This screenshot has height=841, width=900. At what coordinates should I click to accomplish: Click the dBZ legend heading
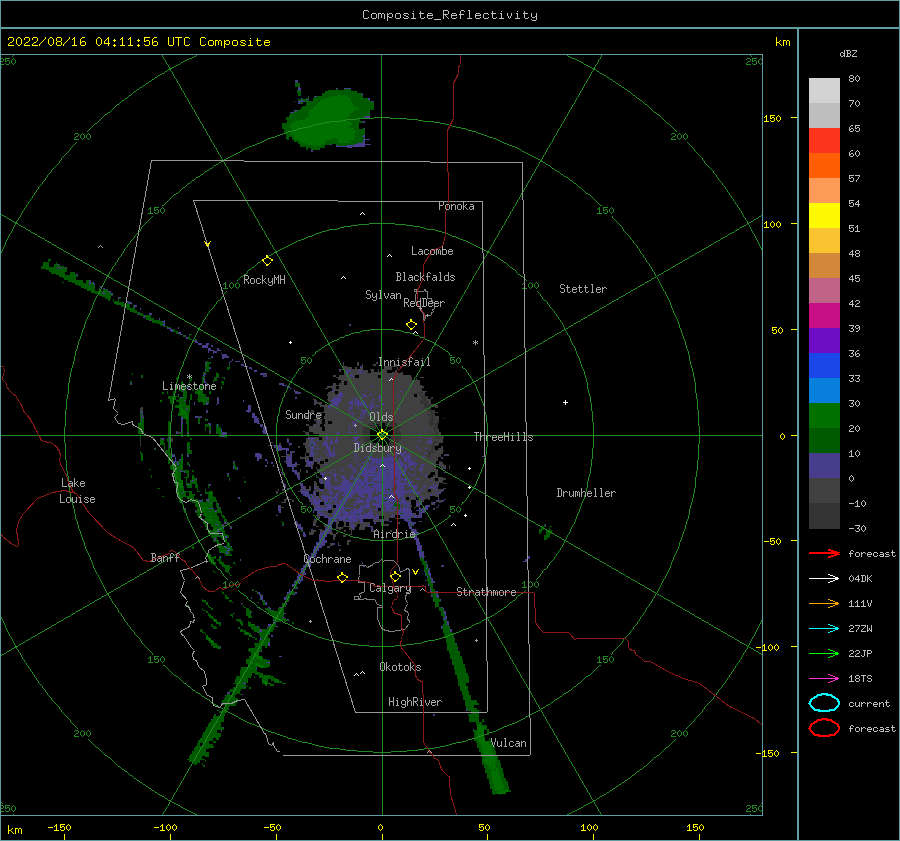[848, 53]
